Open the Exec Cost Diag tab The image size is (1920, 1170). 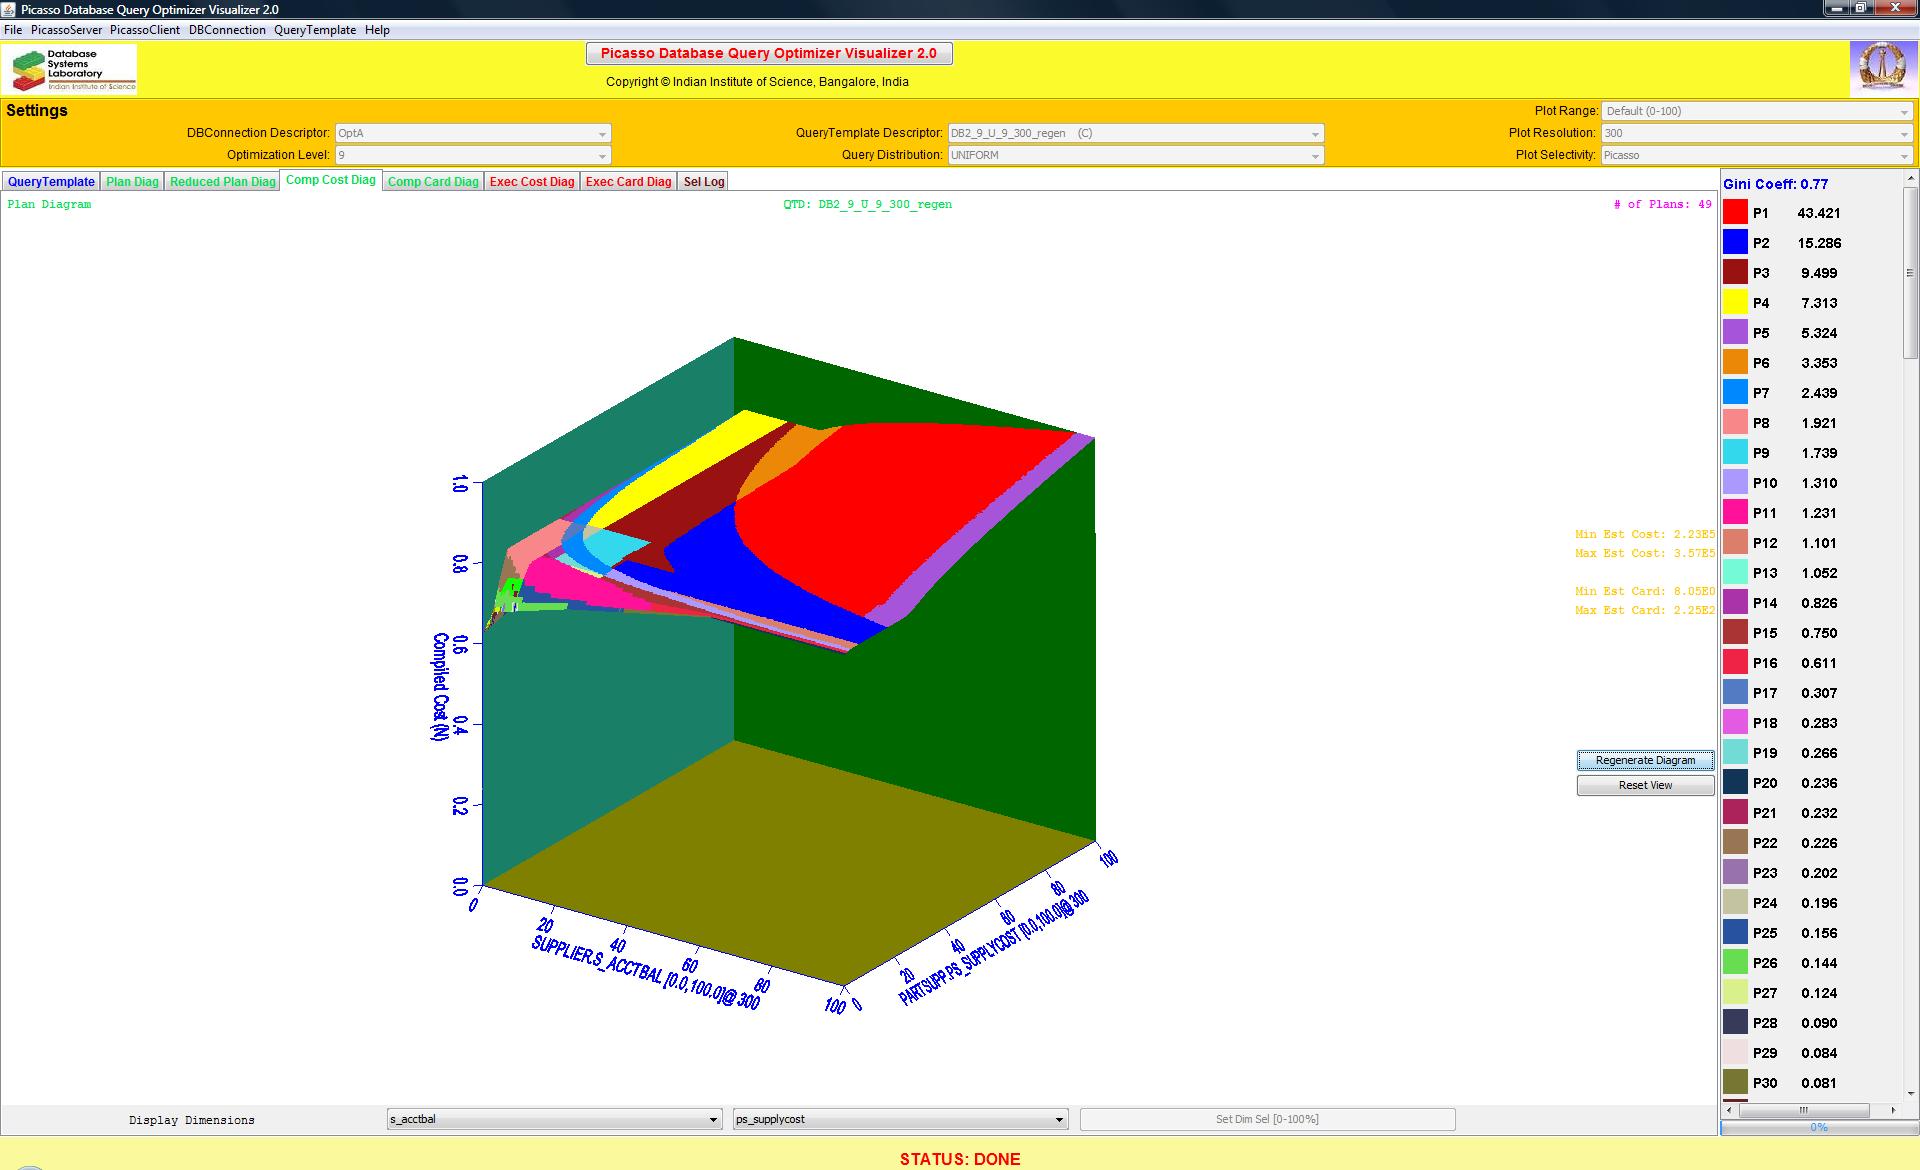(x=532, y=181)
